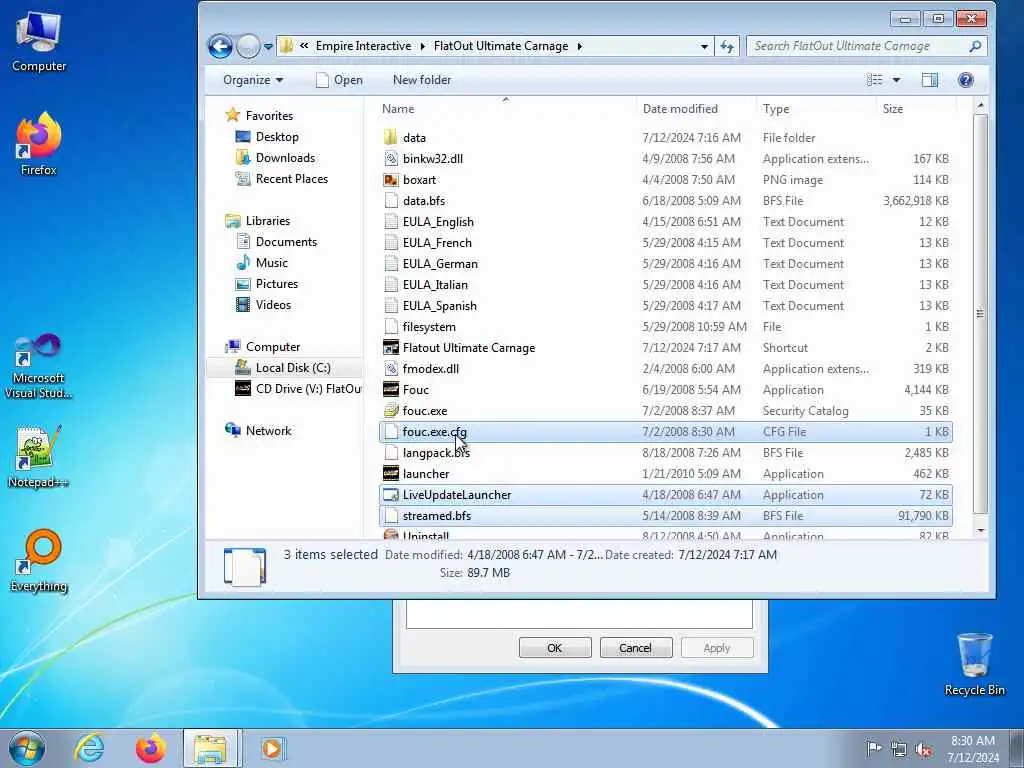Sort files by the Type column
The width and height of the screenshot is (1024, 768).
pos(815,109)
